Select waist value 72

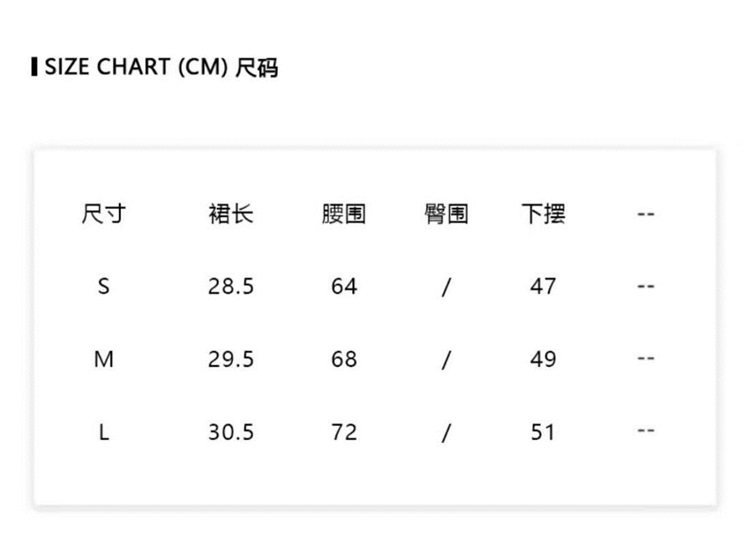(x=344, y=432)
